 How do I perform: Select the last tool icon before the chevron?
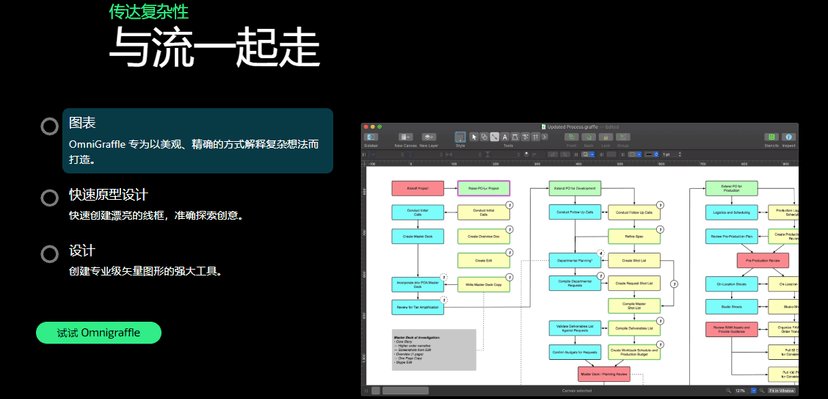[535, 137]
